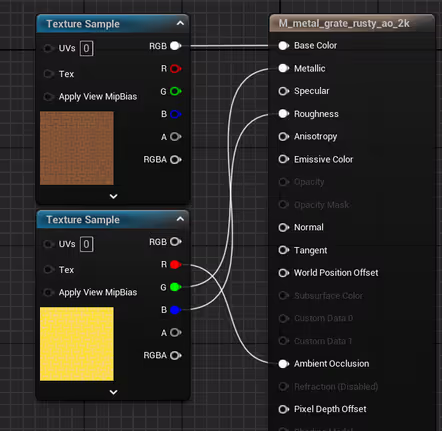Click Apply View MipBias pin on bottom Texture Sample

click(49, 292)
